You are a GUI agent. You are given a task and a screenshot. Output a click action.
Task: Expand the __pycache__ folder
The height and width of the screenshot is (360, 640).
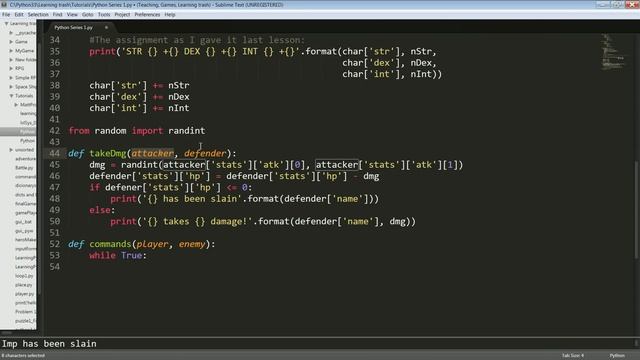[11, 33]
